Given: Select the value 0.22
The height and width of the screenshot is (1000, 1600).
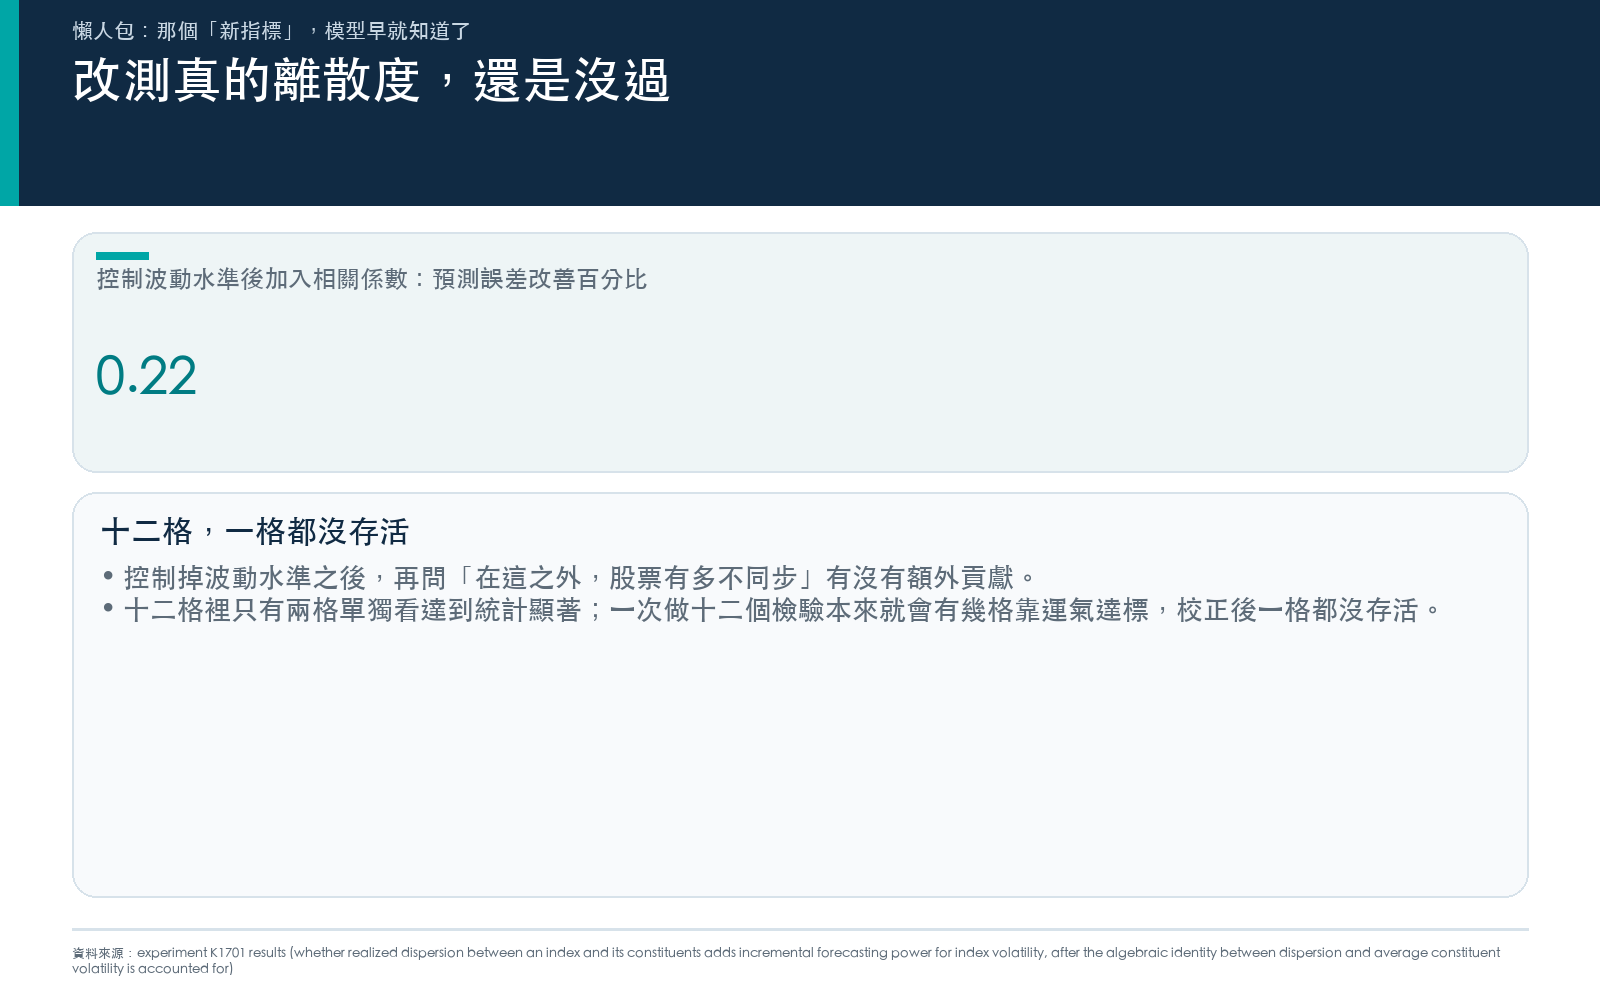Looking at the screenshot, I should tap(146, 376).
